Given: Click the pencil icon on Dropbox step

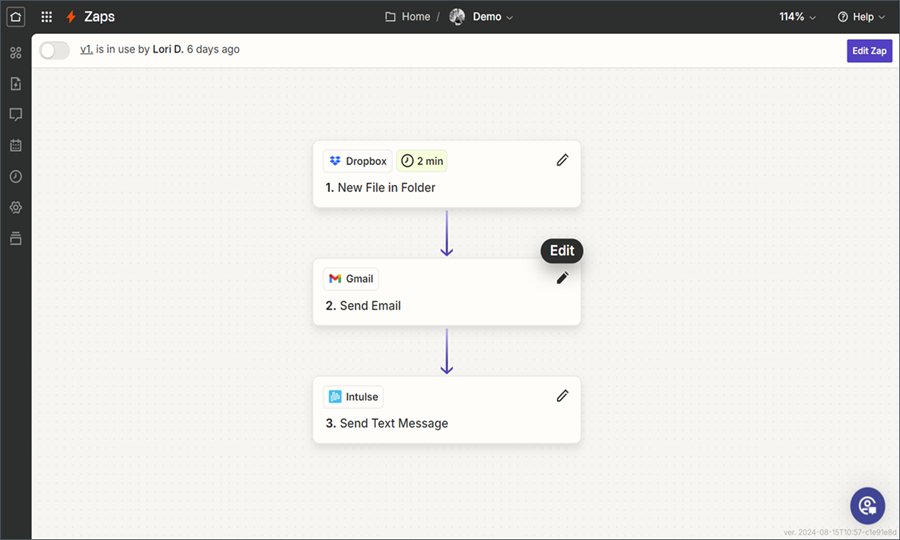Looking at the screenshot, I should click(x=562, y=160).
